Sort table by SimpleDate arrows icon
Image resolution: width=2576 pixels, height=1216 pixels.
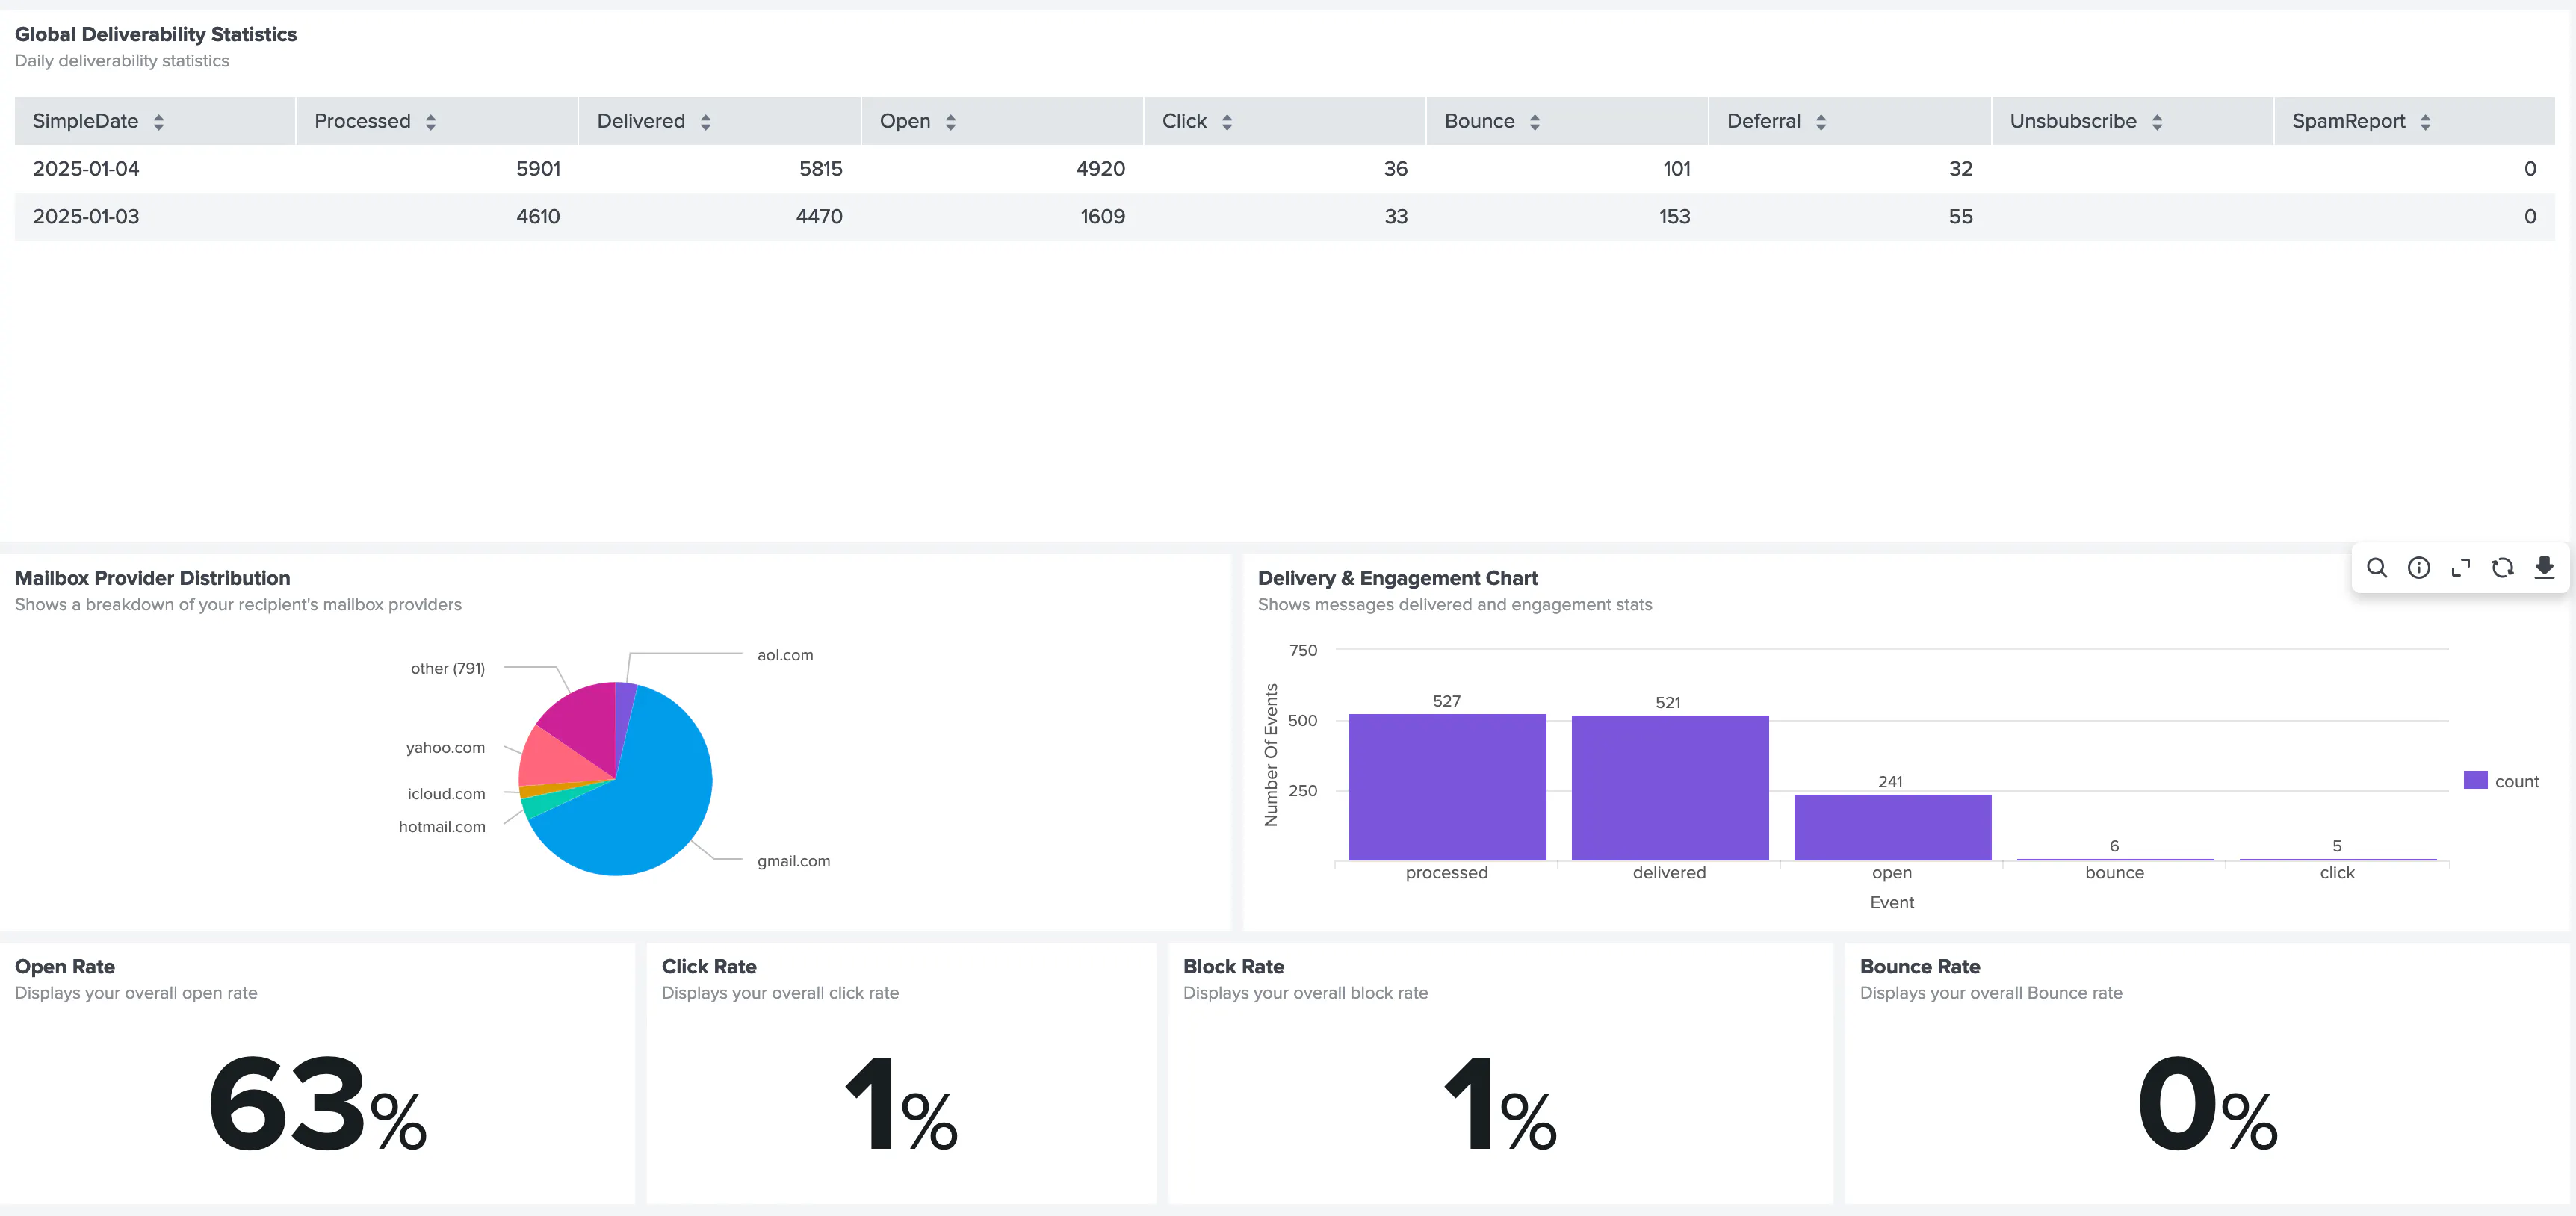point(158,122)
